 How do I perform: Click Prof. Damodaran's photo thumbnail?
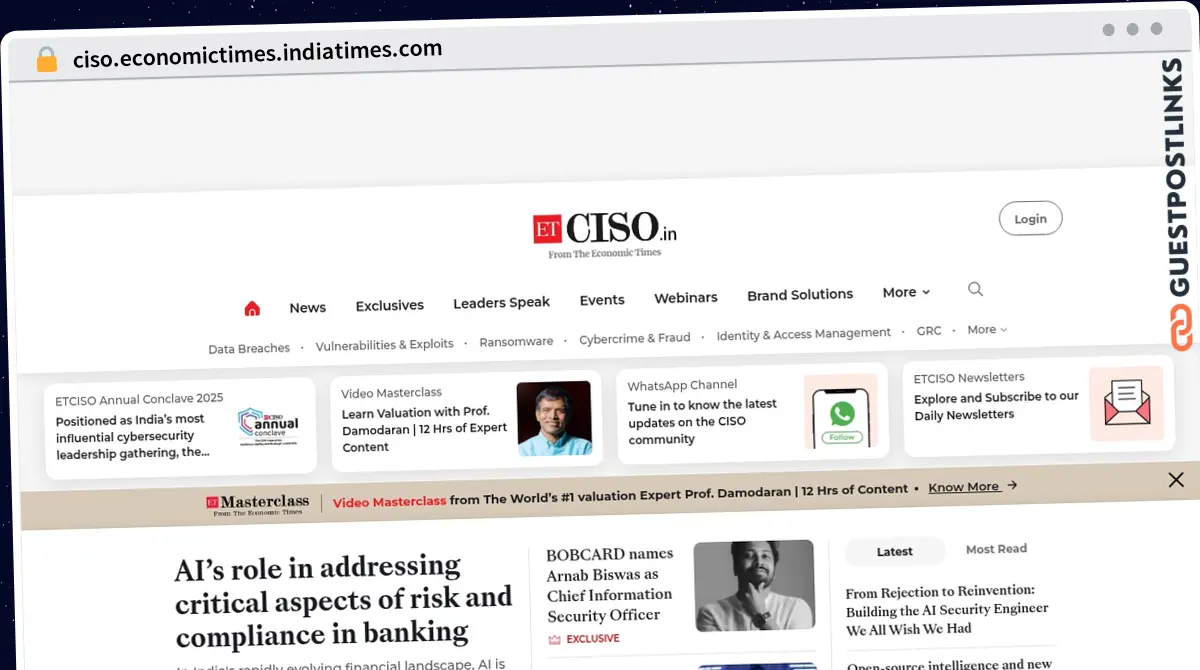click(x=554, y=419)
